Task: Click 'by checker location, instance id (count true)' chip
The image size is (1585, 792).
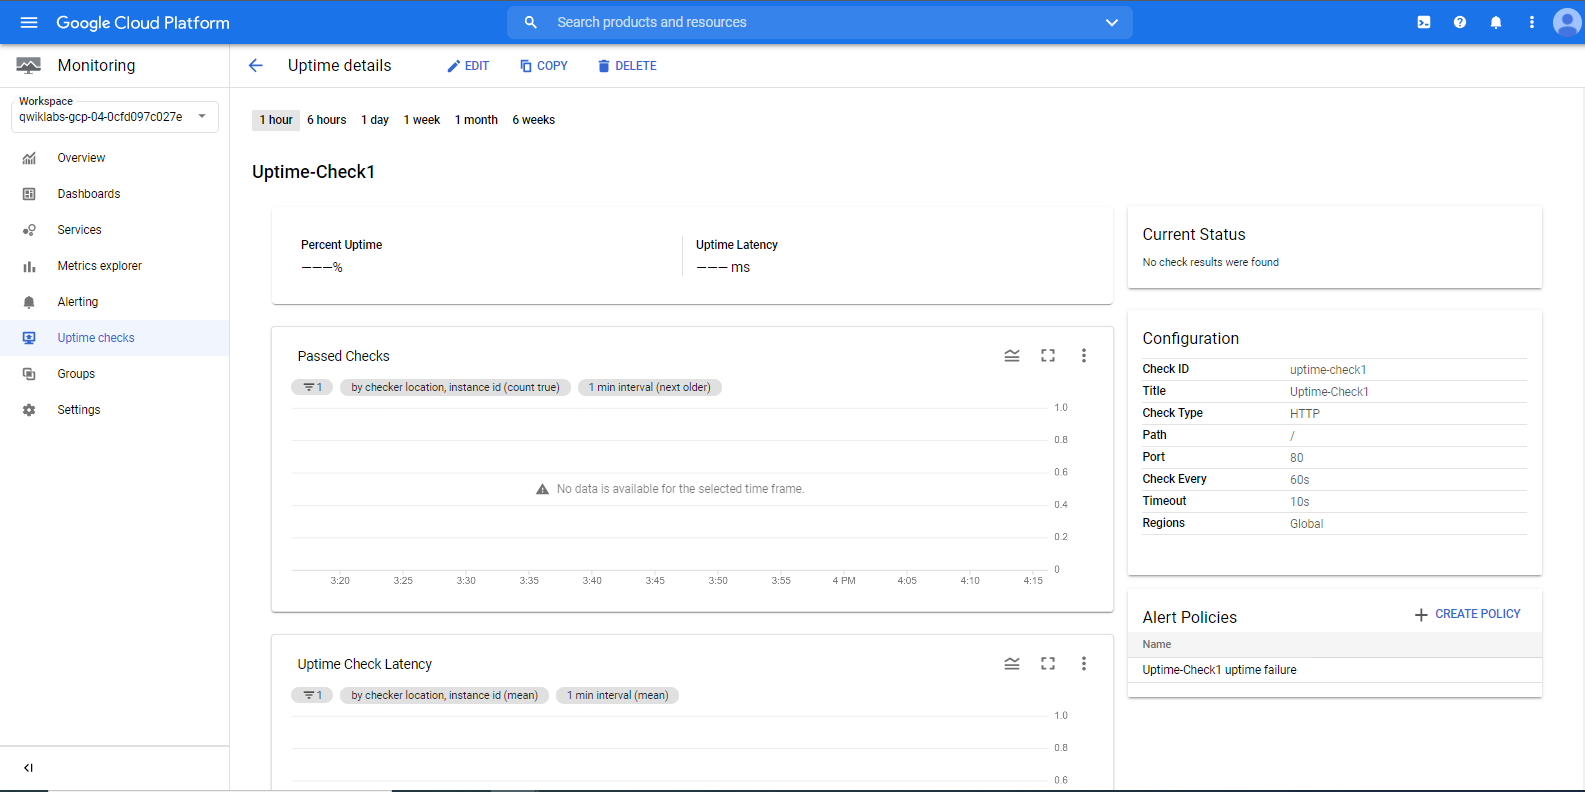Action: coord(455,387)
